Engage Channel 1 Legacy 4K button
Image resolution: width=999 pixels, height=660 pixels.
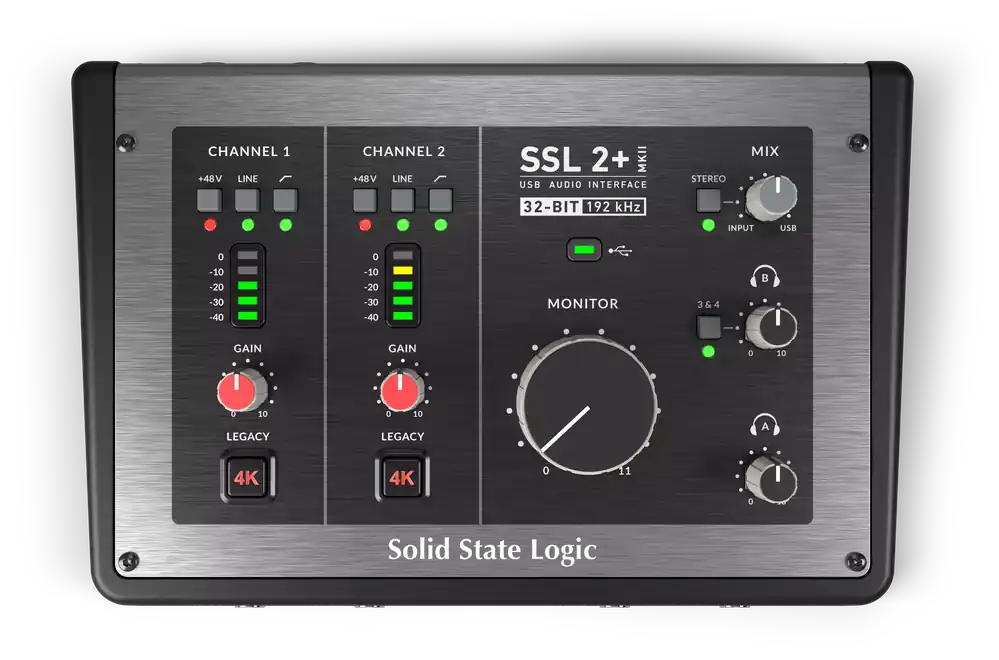pyautogui.click(x=247, y=477)
